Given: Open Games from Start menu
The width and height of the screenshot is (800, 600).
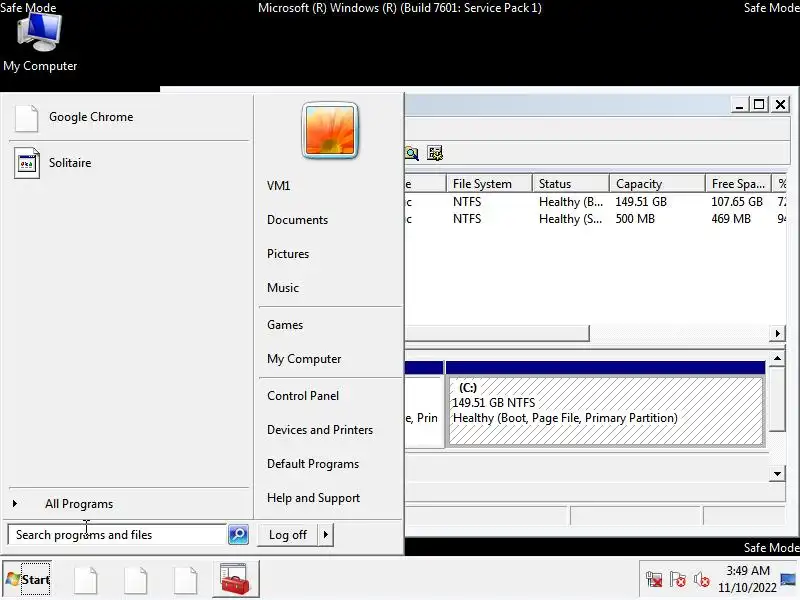Looking at the screenshot, I should (285, 325).
